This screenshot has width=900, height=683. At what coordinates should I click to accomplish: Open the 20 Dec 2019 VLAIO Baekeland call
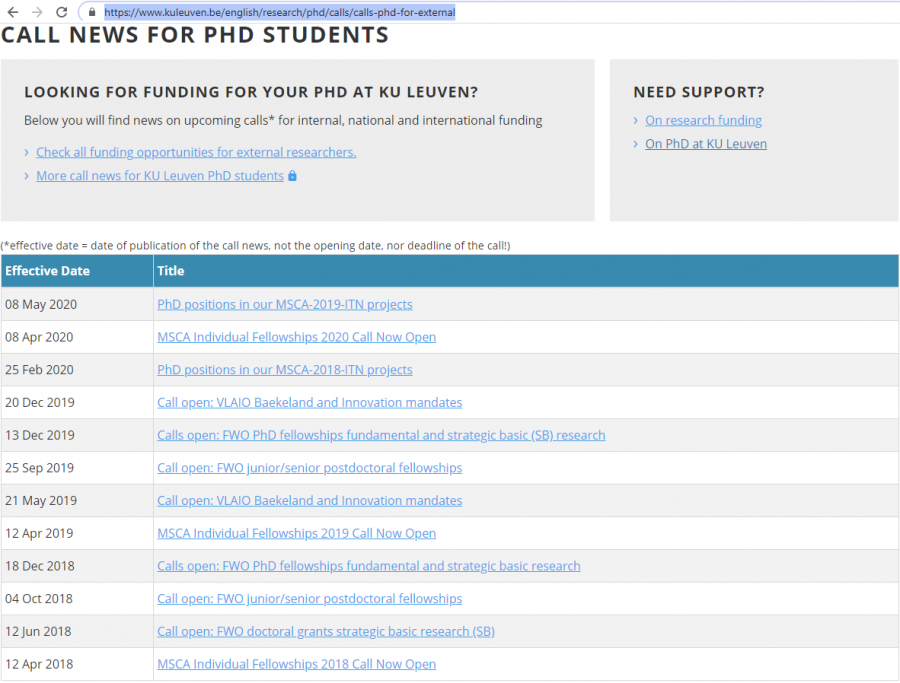click(x=310, y=402)
